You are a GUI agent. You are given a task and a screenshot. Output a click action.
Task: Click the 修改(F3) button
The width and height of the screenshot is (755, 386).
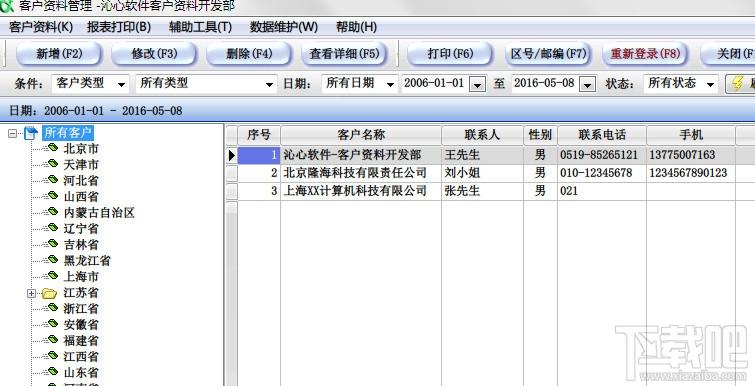(154, 53)
